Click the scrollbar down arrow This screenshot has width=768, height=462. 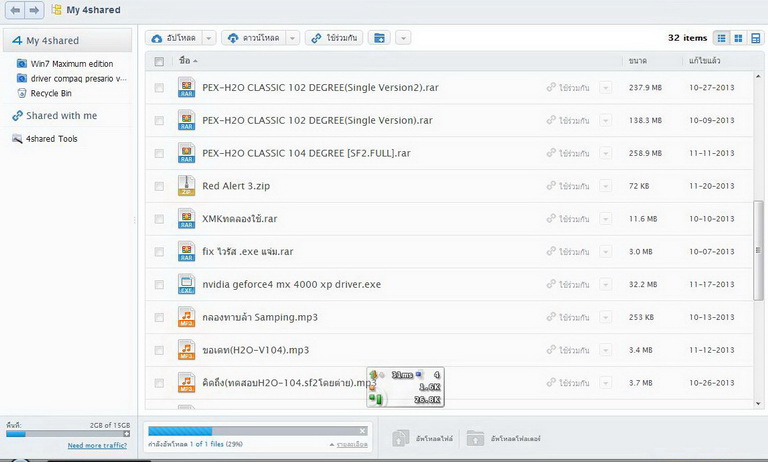(758, 404)
